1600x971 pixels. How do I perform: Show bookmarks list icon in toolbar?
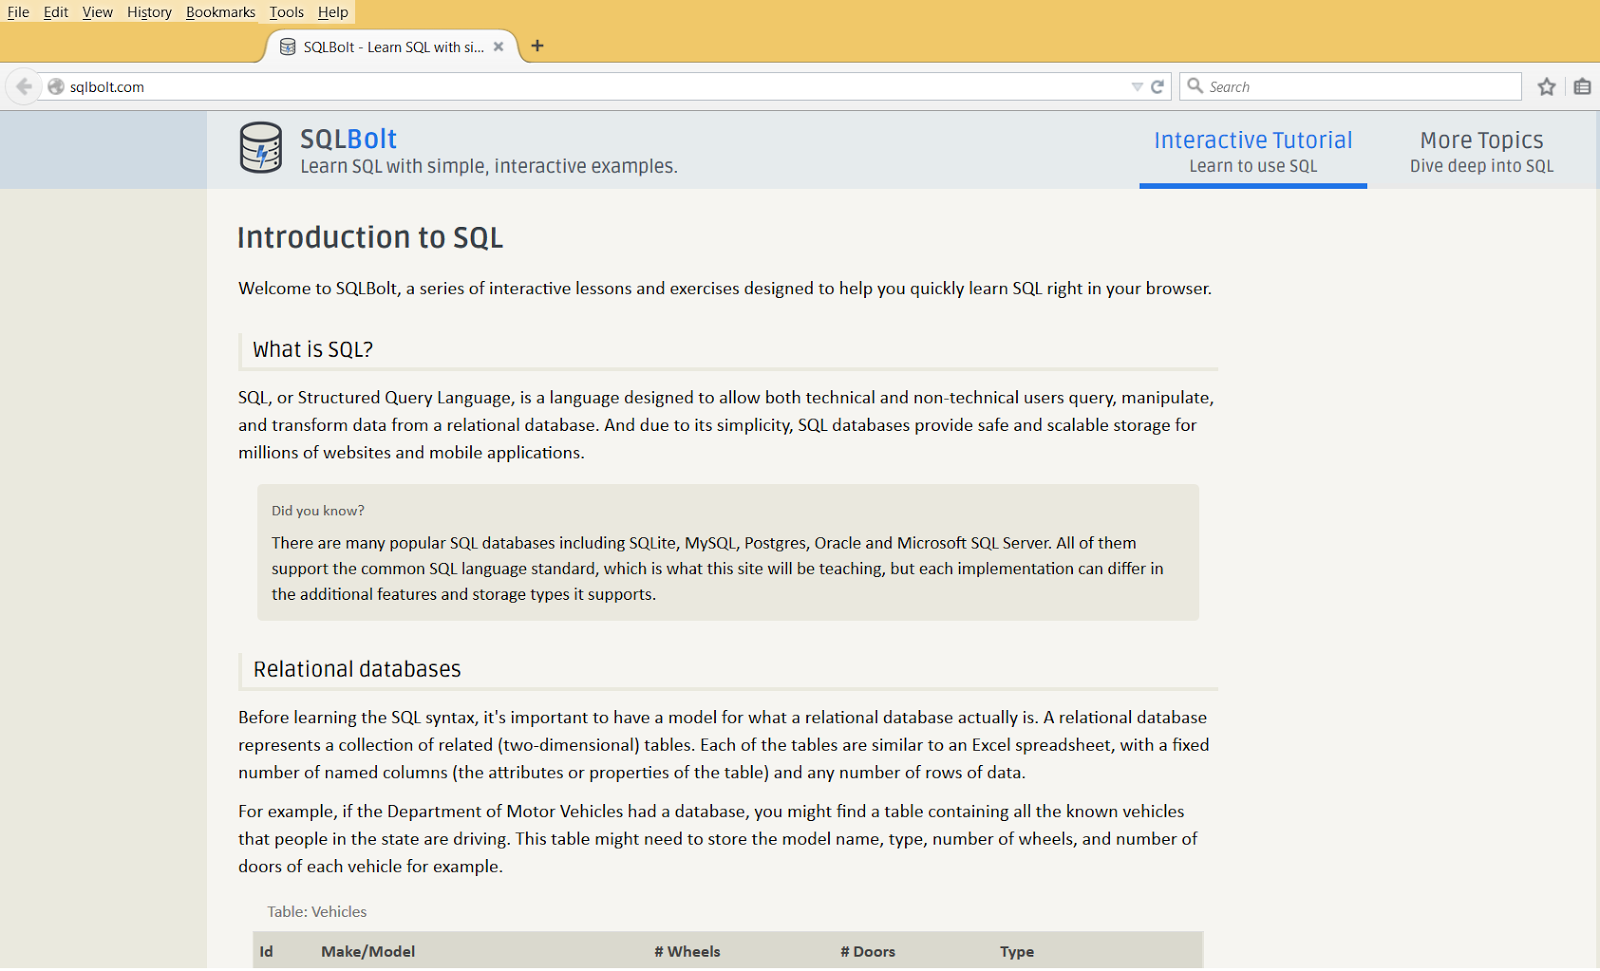point(1582,87)
